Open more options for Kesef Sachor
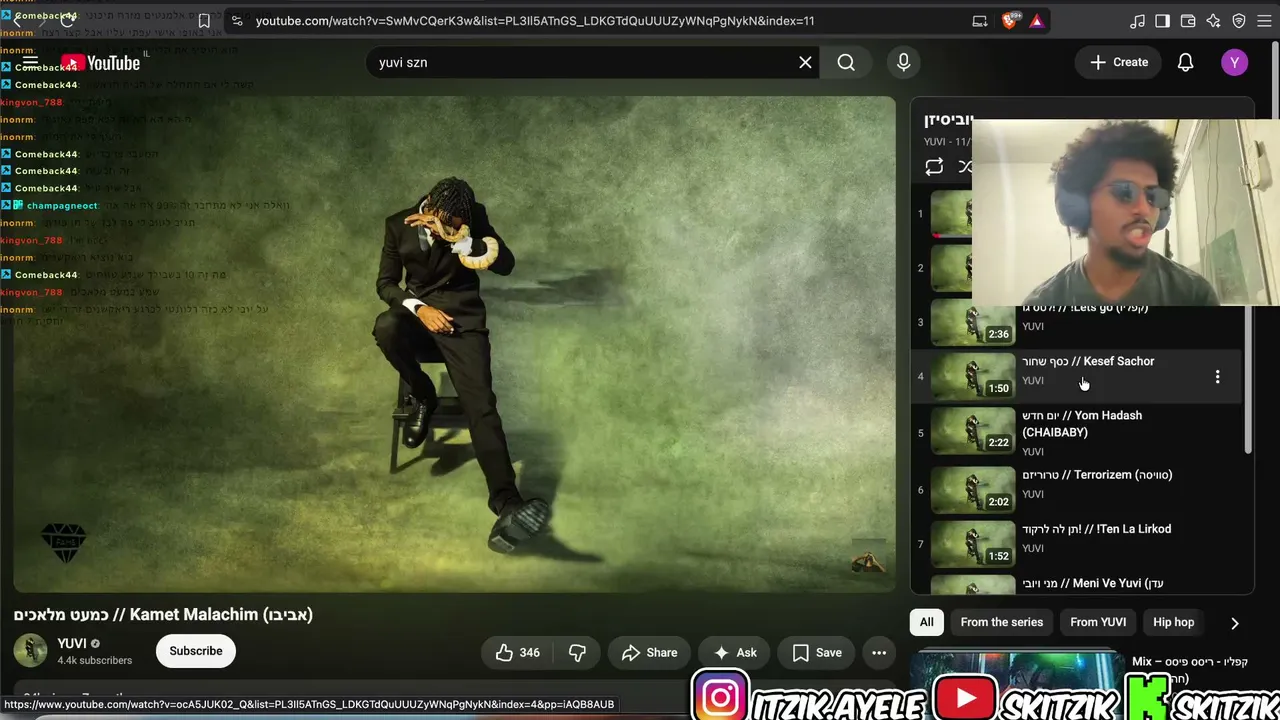 tap(1217, 377)
